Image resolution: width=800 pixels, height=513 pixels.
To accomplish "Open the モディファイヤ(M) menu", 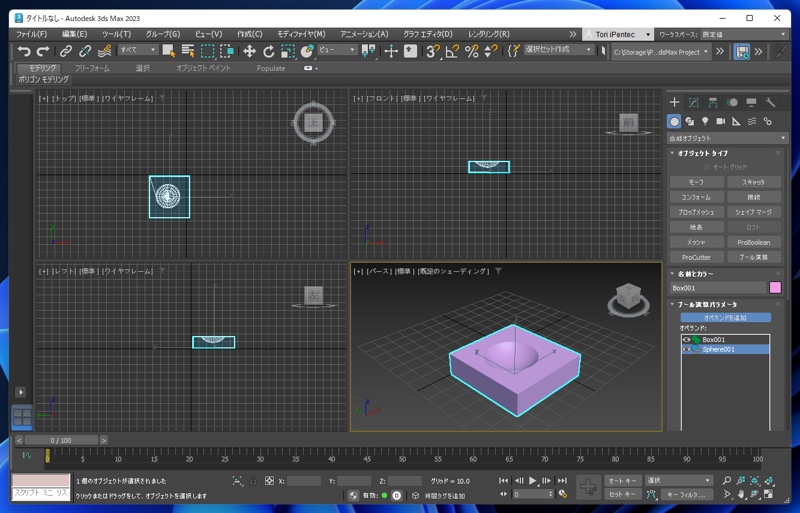I will pyautogui.click(x=301, y=34).
